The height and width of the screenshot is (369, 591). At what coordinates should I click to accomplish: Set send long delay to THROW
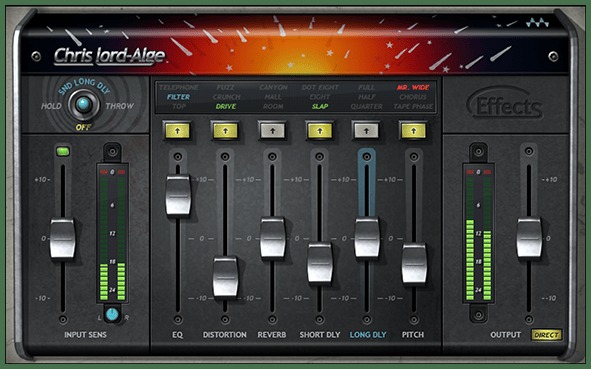click(119, 106)
